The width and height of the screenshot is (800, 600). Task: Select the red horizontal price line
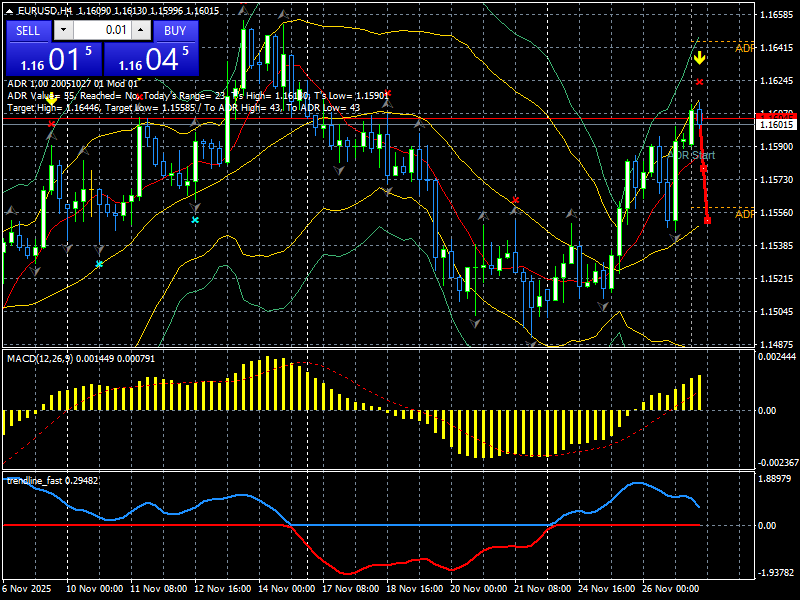point(378,118)
